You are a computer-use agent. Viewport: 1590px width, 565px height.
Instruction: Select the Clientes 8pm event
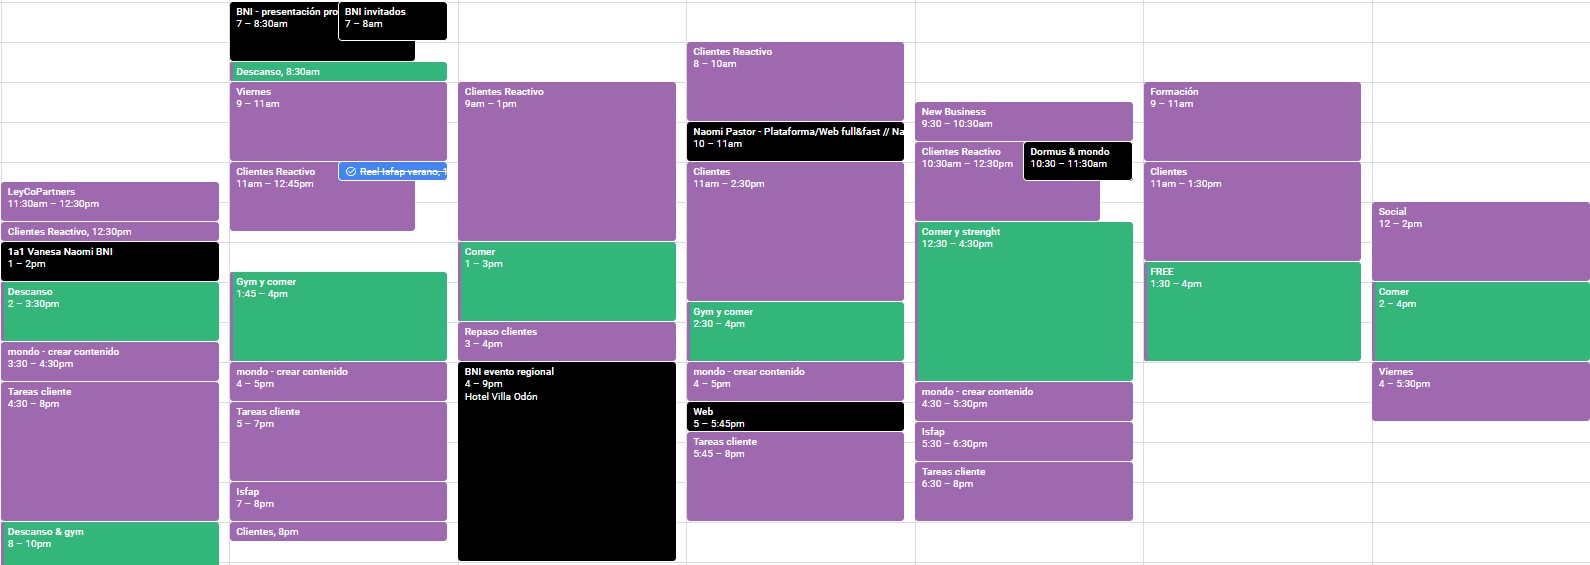(338, 532)
